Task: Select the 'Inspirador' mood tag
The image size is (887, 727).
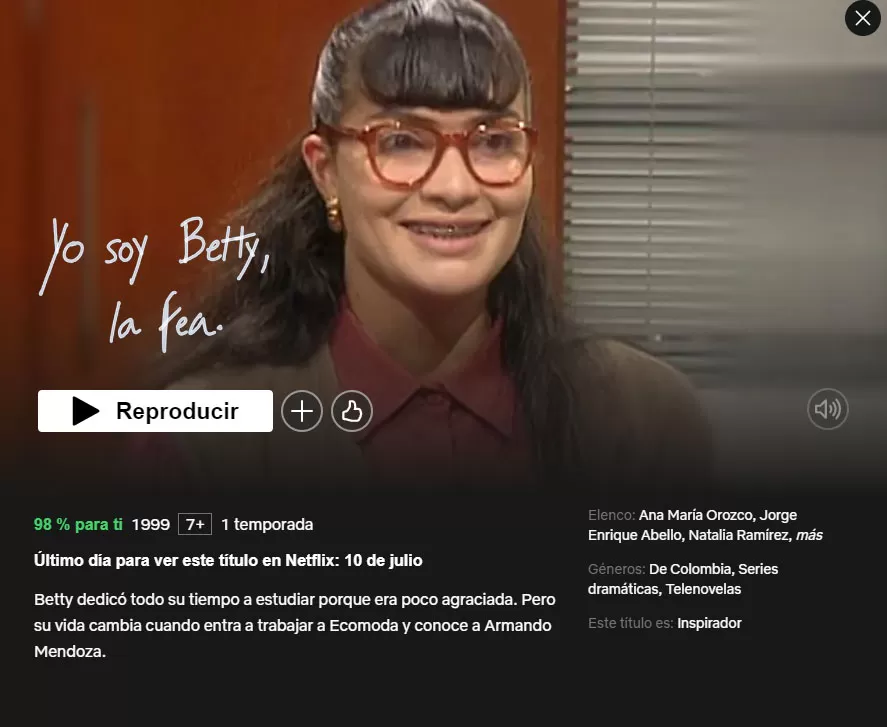Action: pyautogui.click(x=709, y=623)
